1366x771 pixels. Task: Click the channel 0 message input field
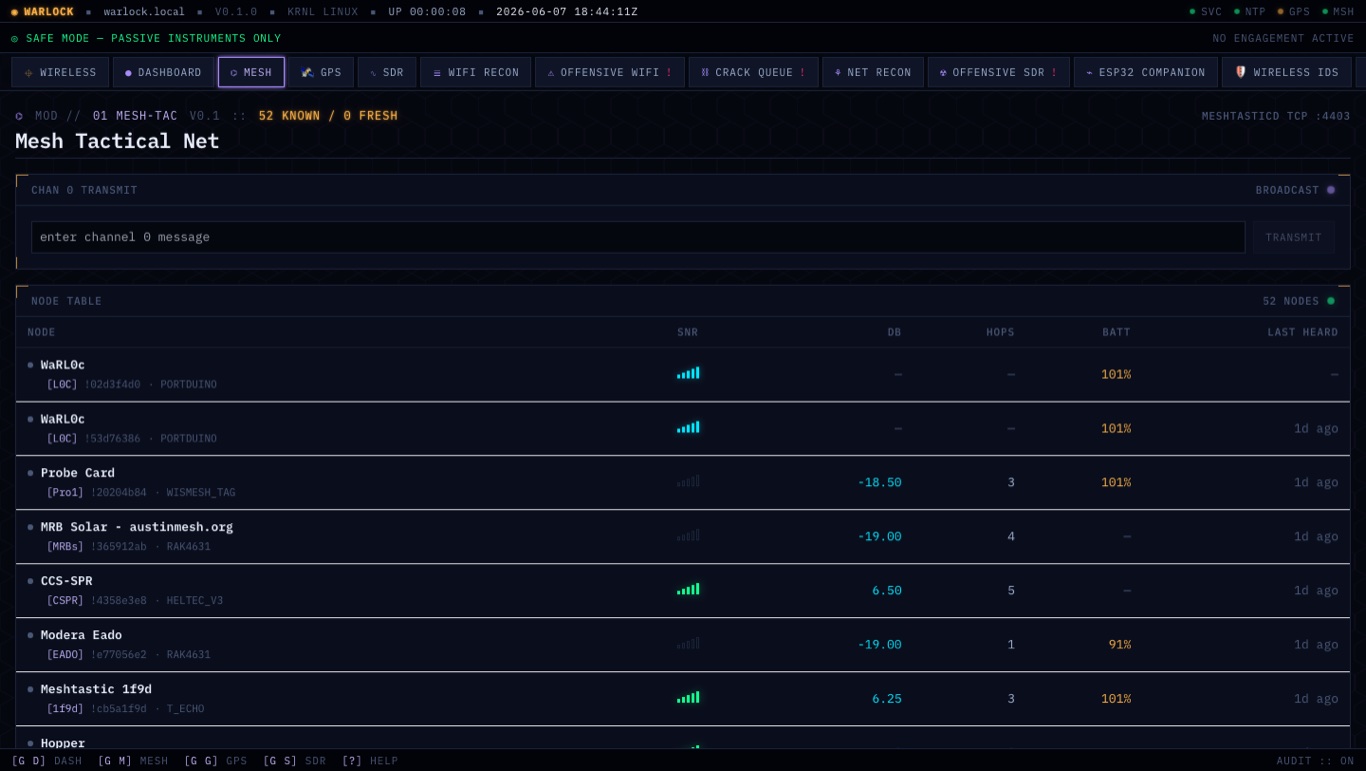tap(638, 237)
